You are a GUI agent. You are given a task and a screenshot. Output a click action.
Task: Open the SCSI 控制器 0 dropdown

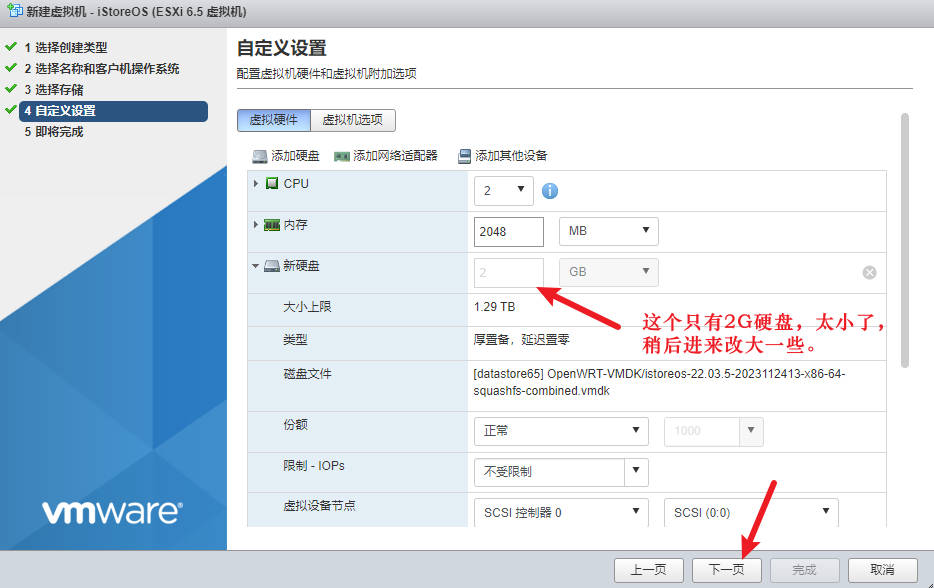pos(561,512)
